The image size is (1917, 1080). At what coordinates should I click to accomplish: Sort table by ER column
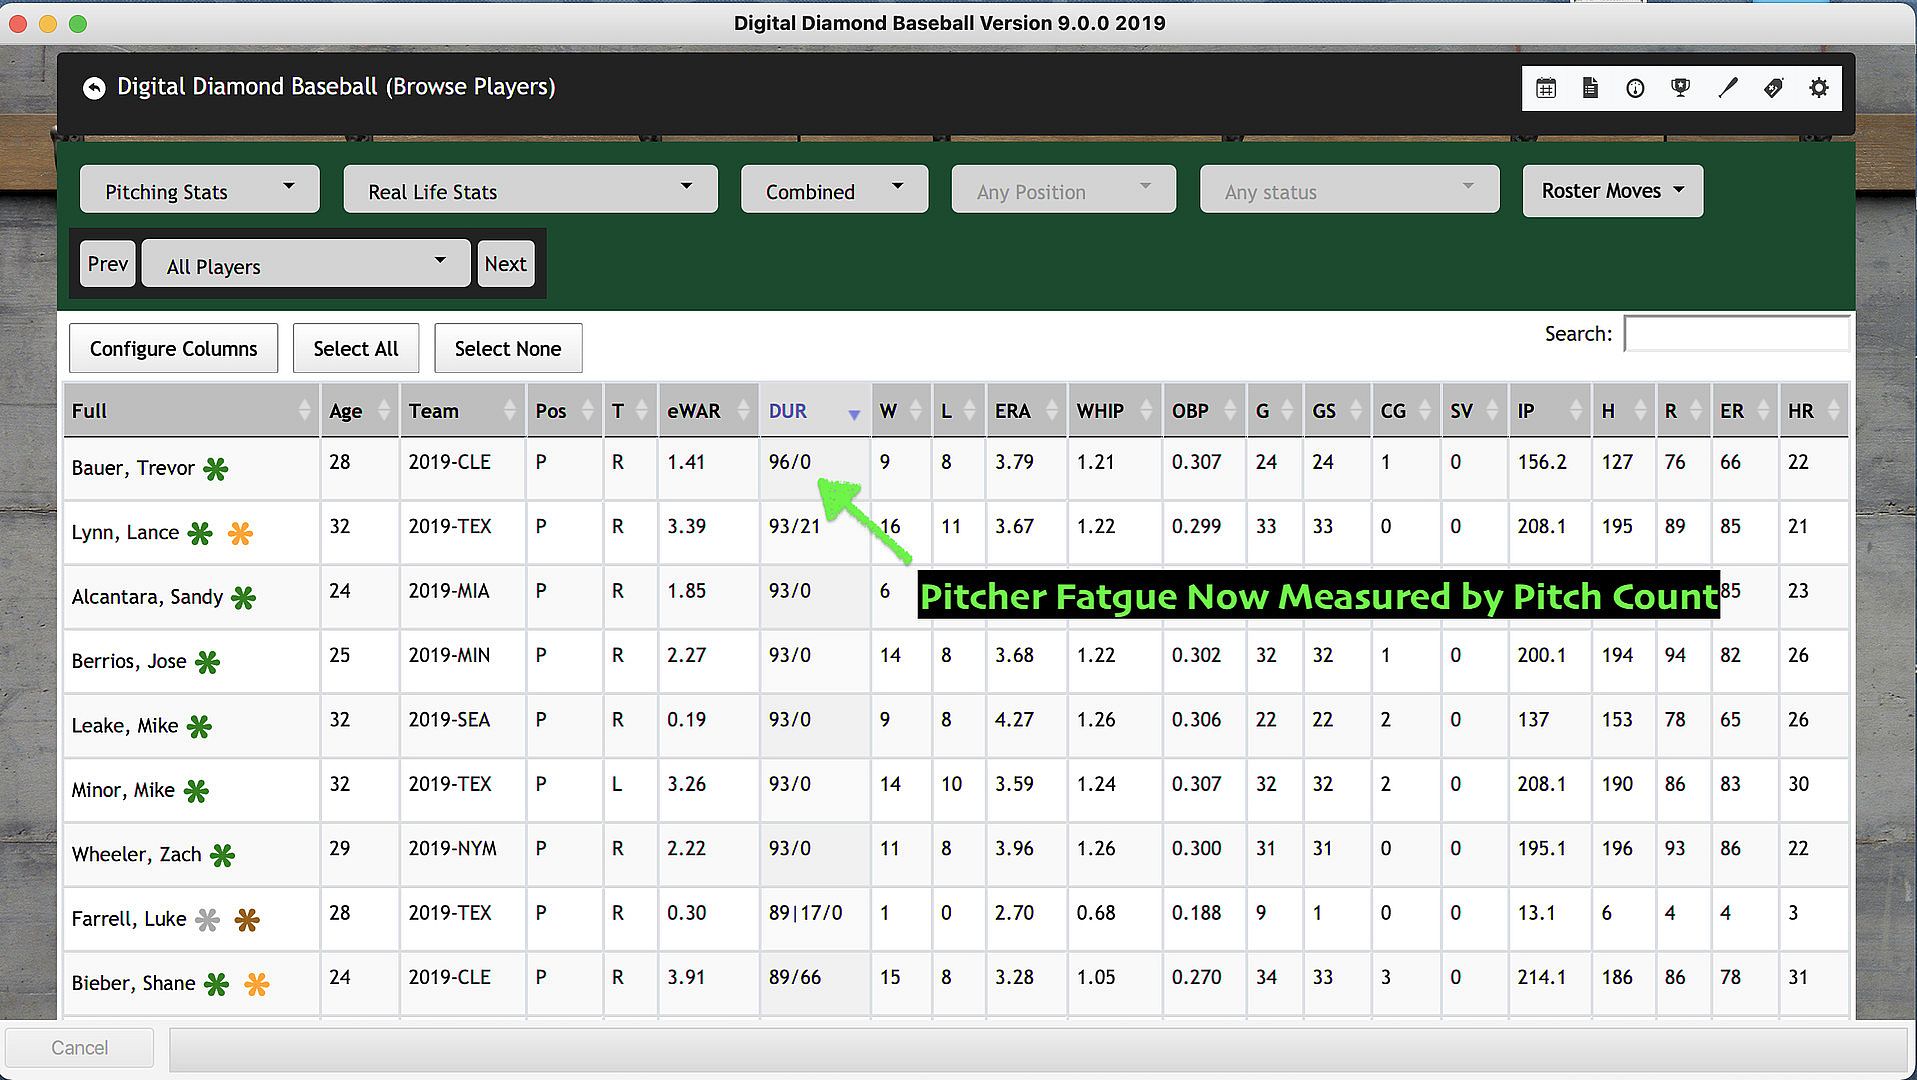click(1744, 410)
